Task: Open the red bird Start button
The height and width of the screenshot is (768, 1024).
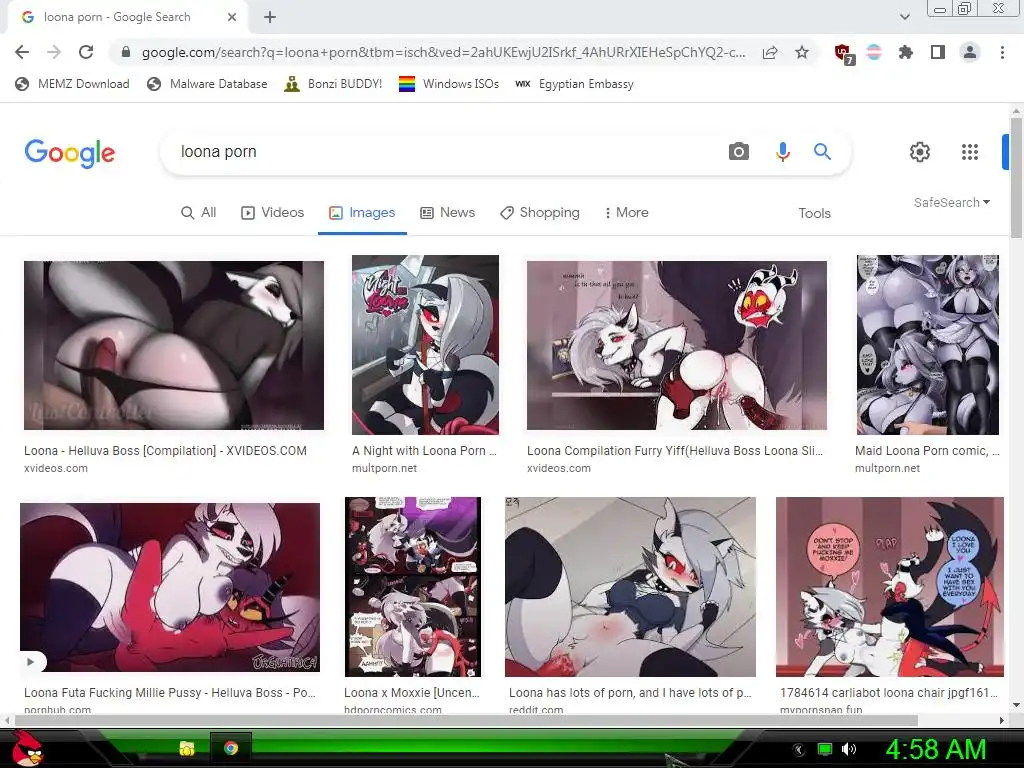Action: (x=27, y=748)
